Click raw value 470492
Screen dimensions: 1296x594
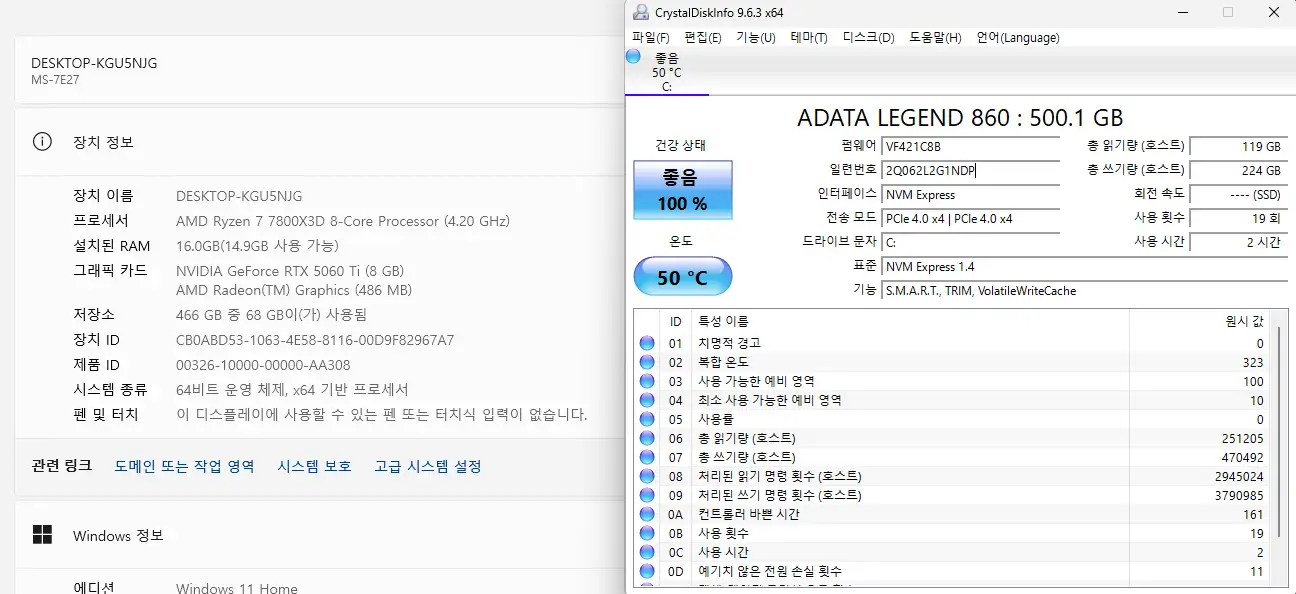1243,457
